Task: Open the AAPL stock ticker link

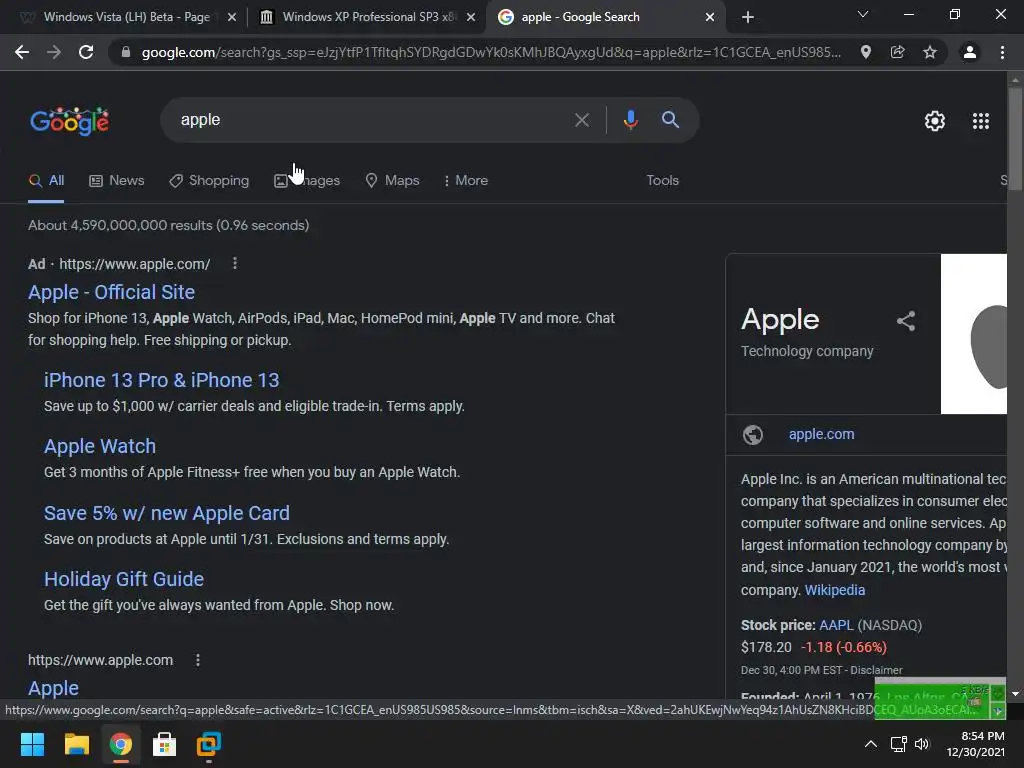Action: tap(836, 625)
